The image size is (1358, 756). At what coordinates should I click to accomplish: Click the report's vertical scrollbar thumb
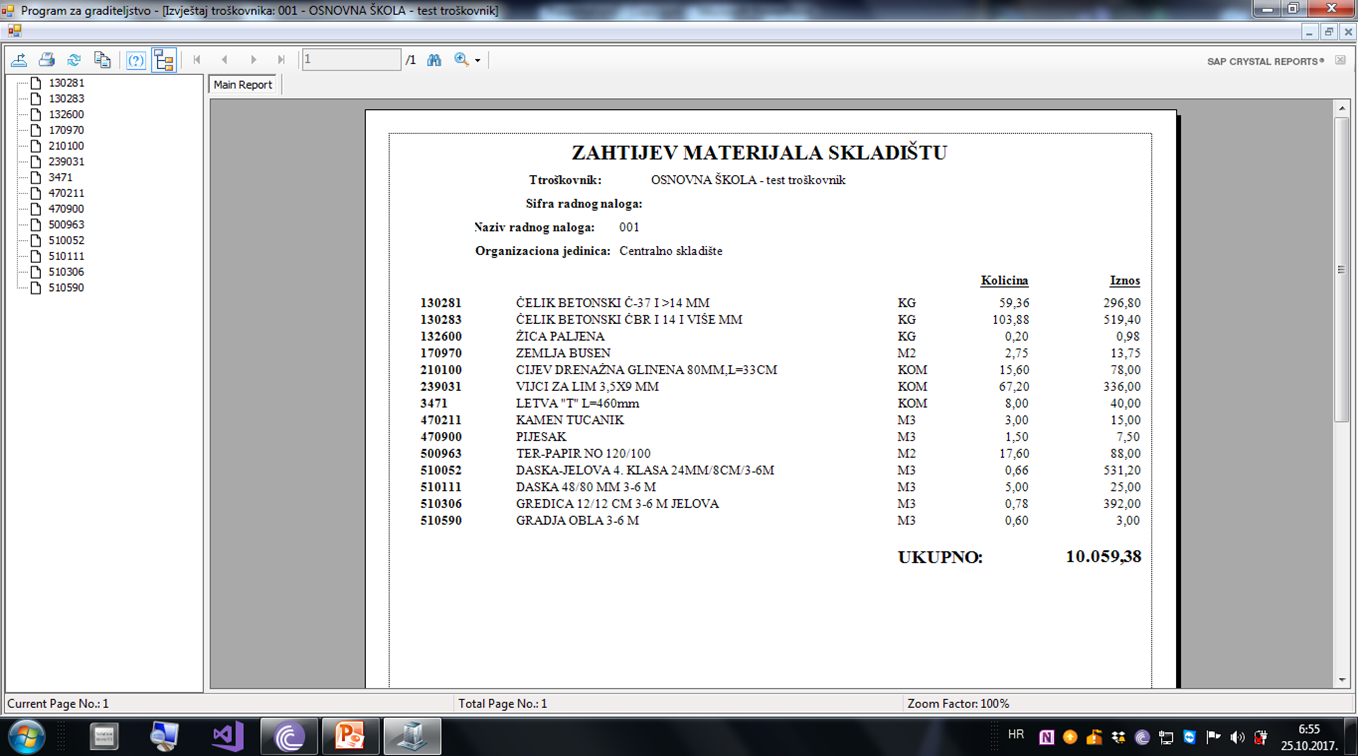1342,269
